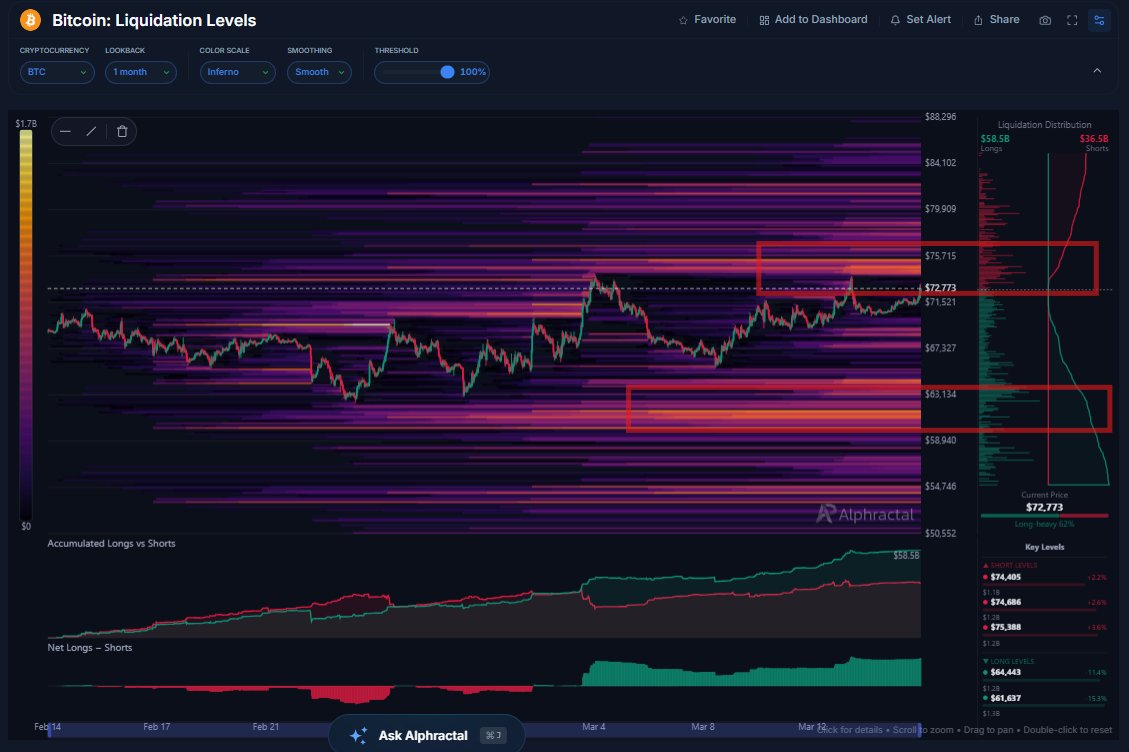Open the Inferno color scale dropdown
This screenshot has height=752, width=1129.
click(x=237, y=72)
